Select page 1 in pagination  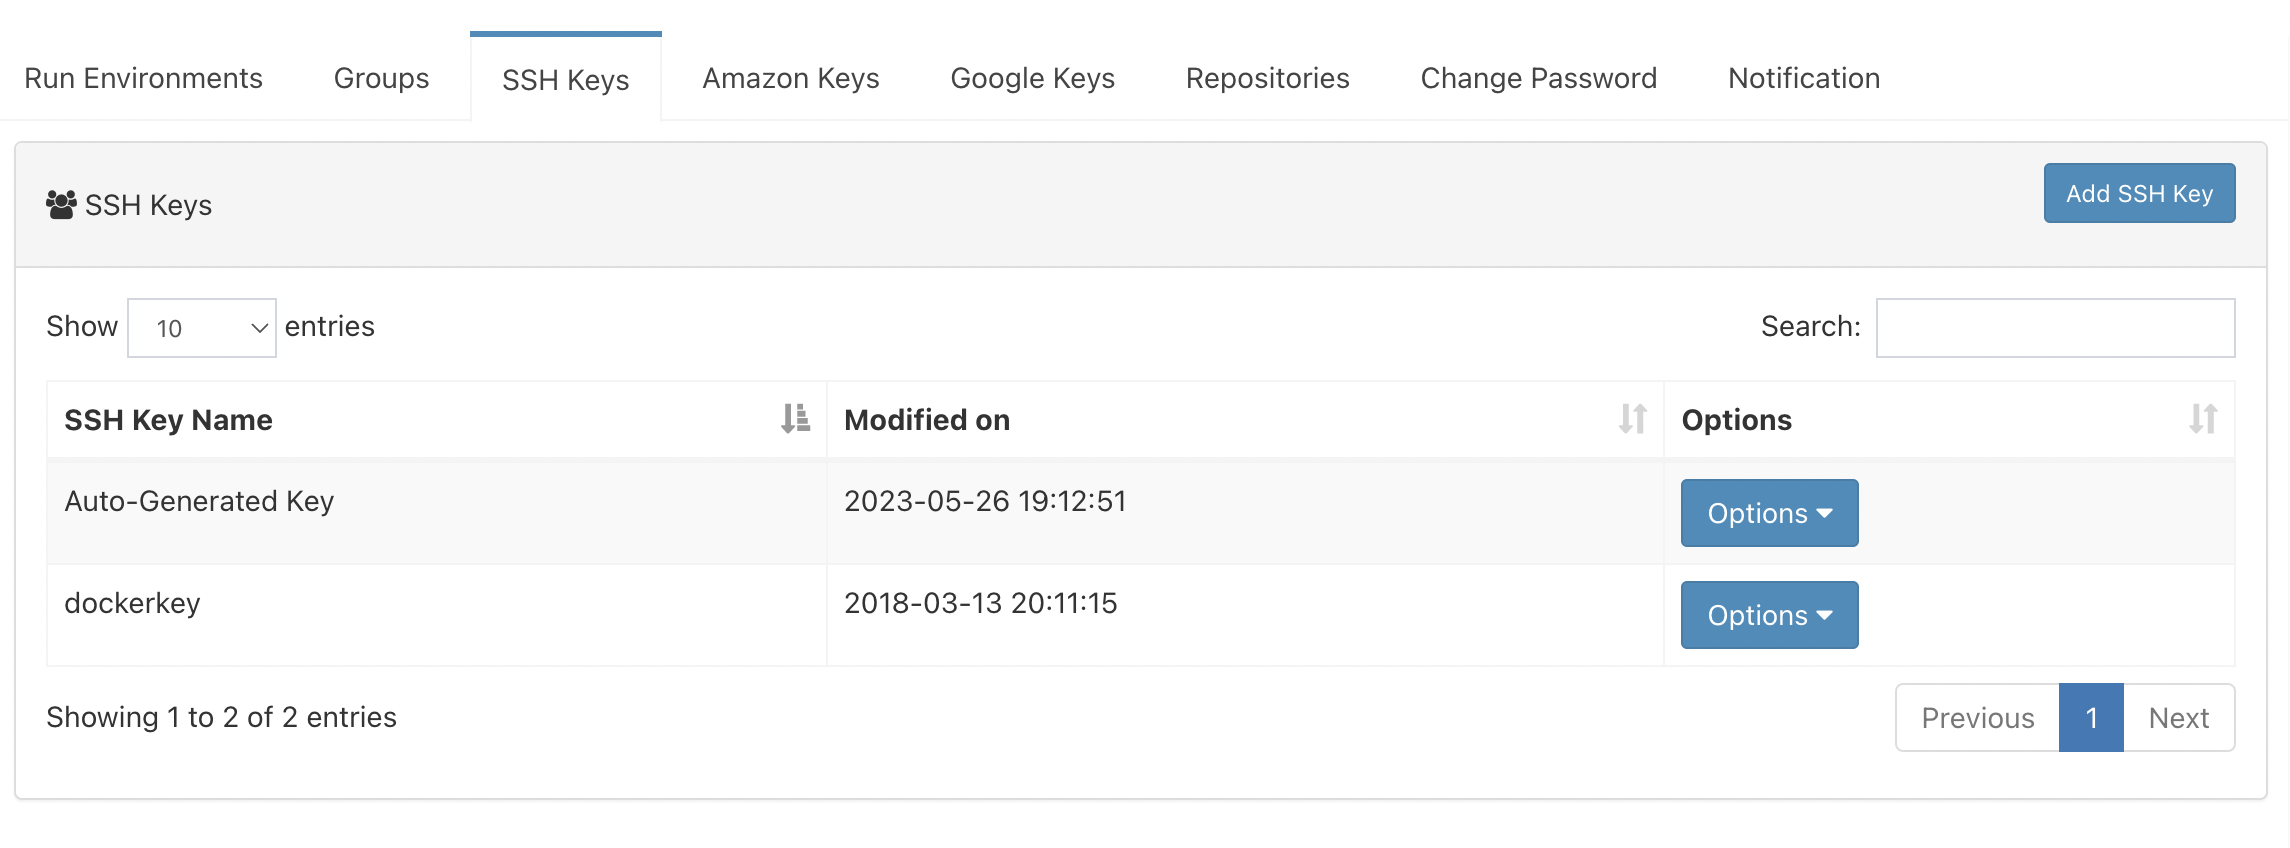[2091, 718]
